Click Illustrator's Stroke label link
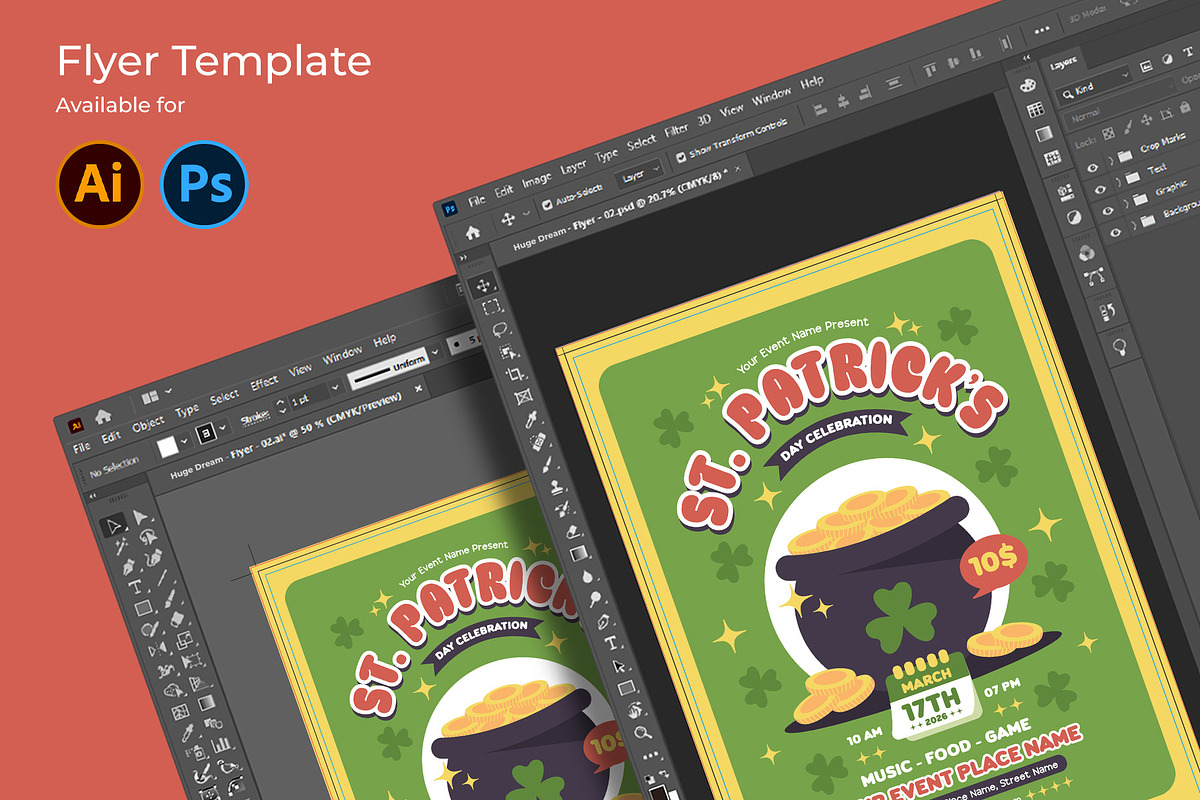Image resolution: width=1200 pixels, height=800 pixels. click(x=255, y=417)
